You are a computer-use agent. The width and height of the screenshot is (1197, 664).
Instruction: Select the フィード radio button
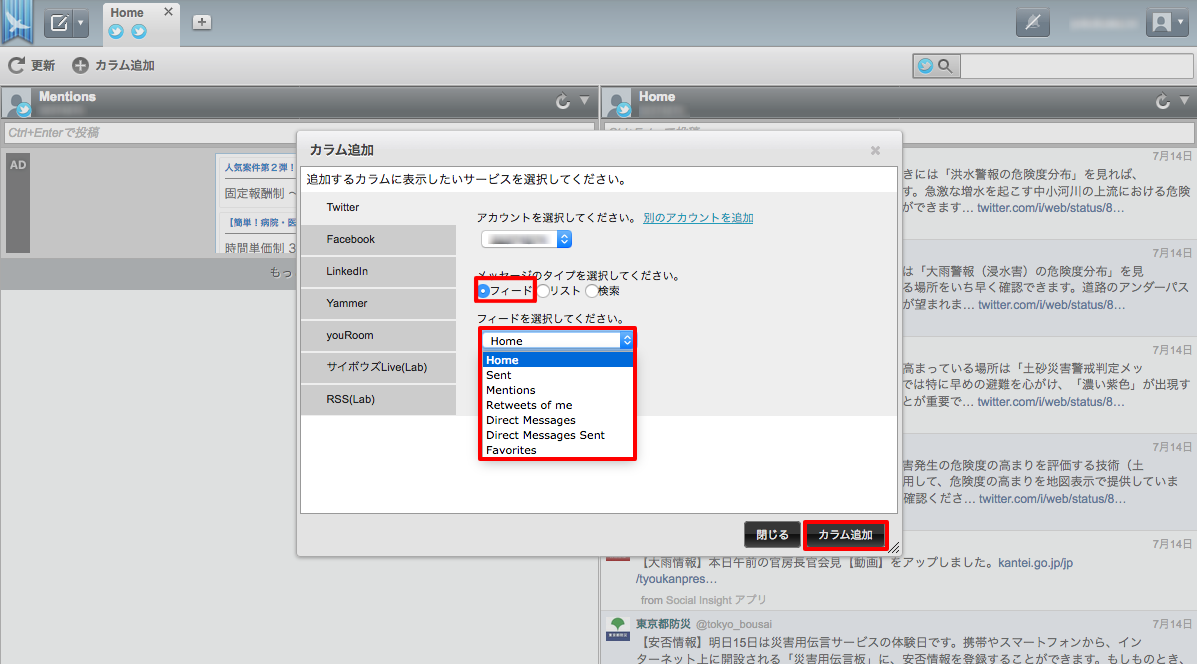[484, 291]
